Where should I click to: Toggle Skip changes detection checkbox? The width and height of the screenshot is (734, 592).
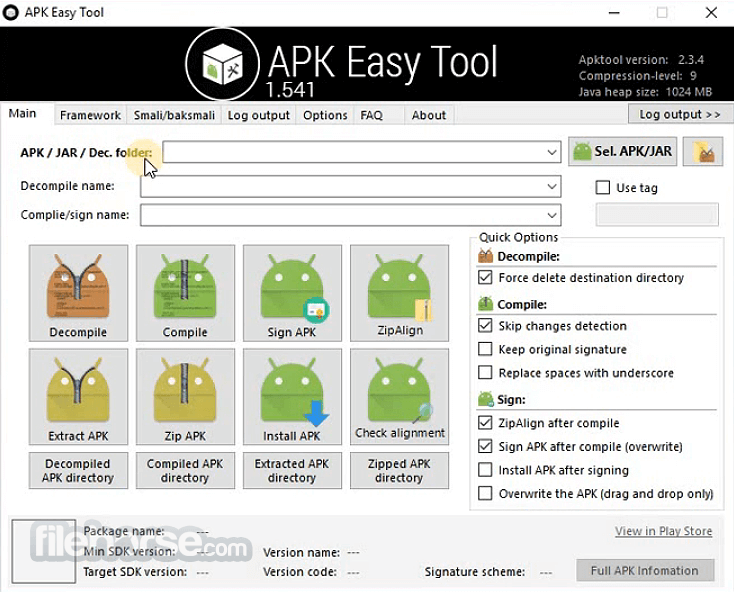(x=485, y=325)
